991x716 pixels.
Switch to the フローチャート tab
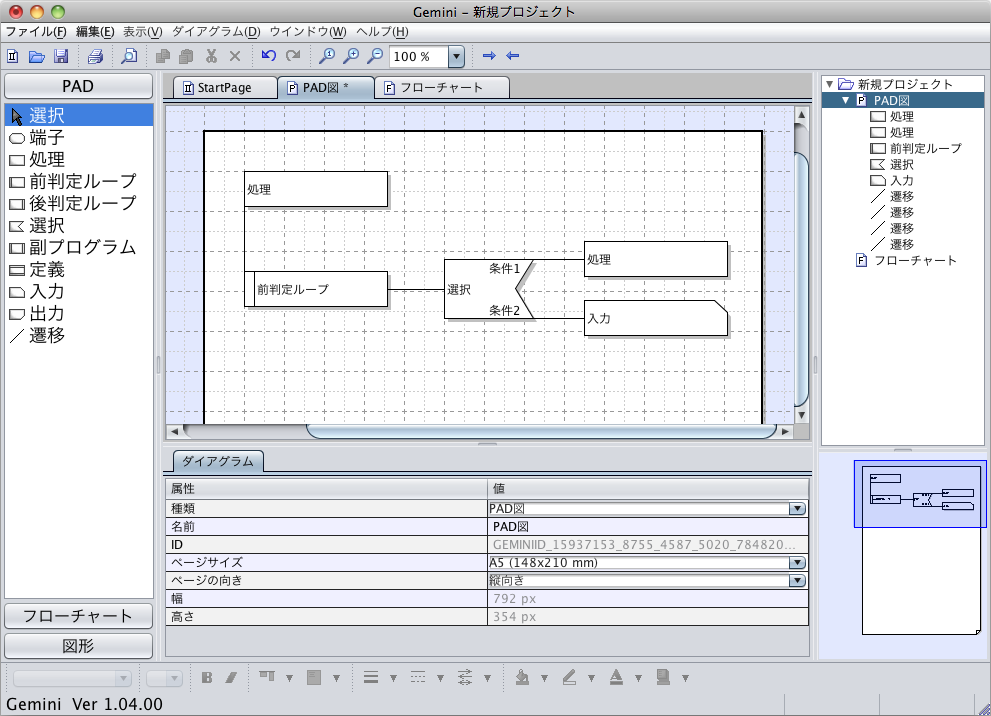[x=441, y=88]
